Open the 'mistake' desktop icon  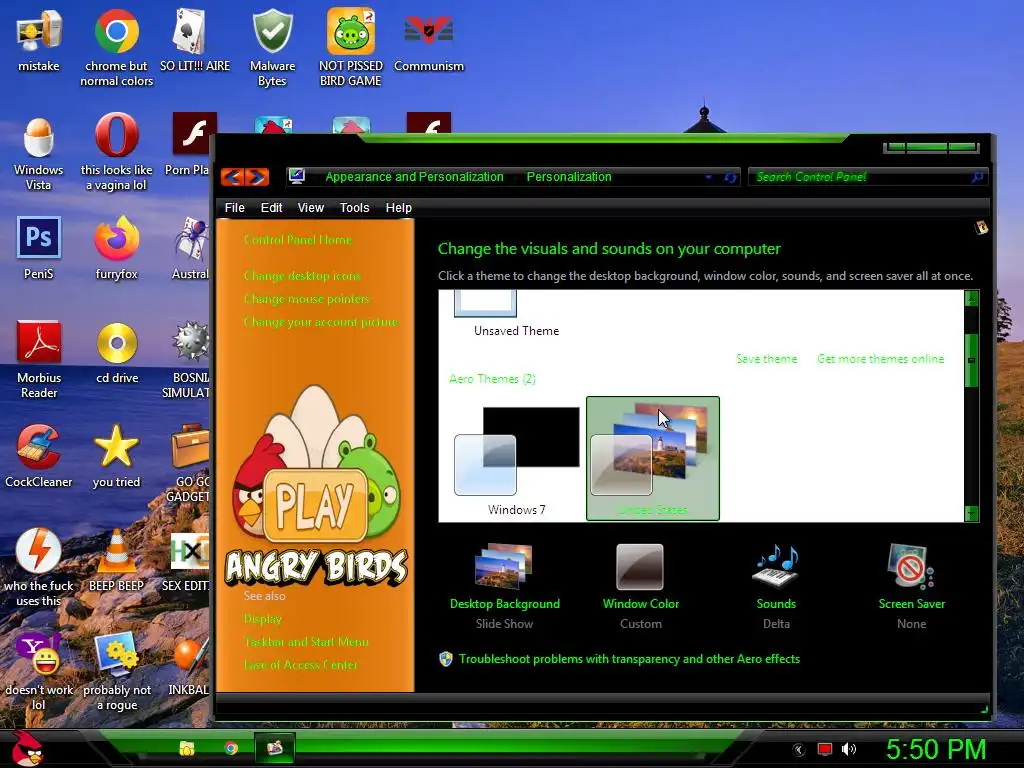pos(39,40)
